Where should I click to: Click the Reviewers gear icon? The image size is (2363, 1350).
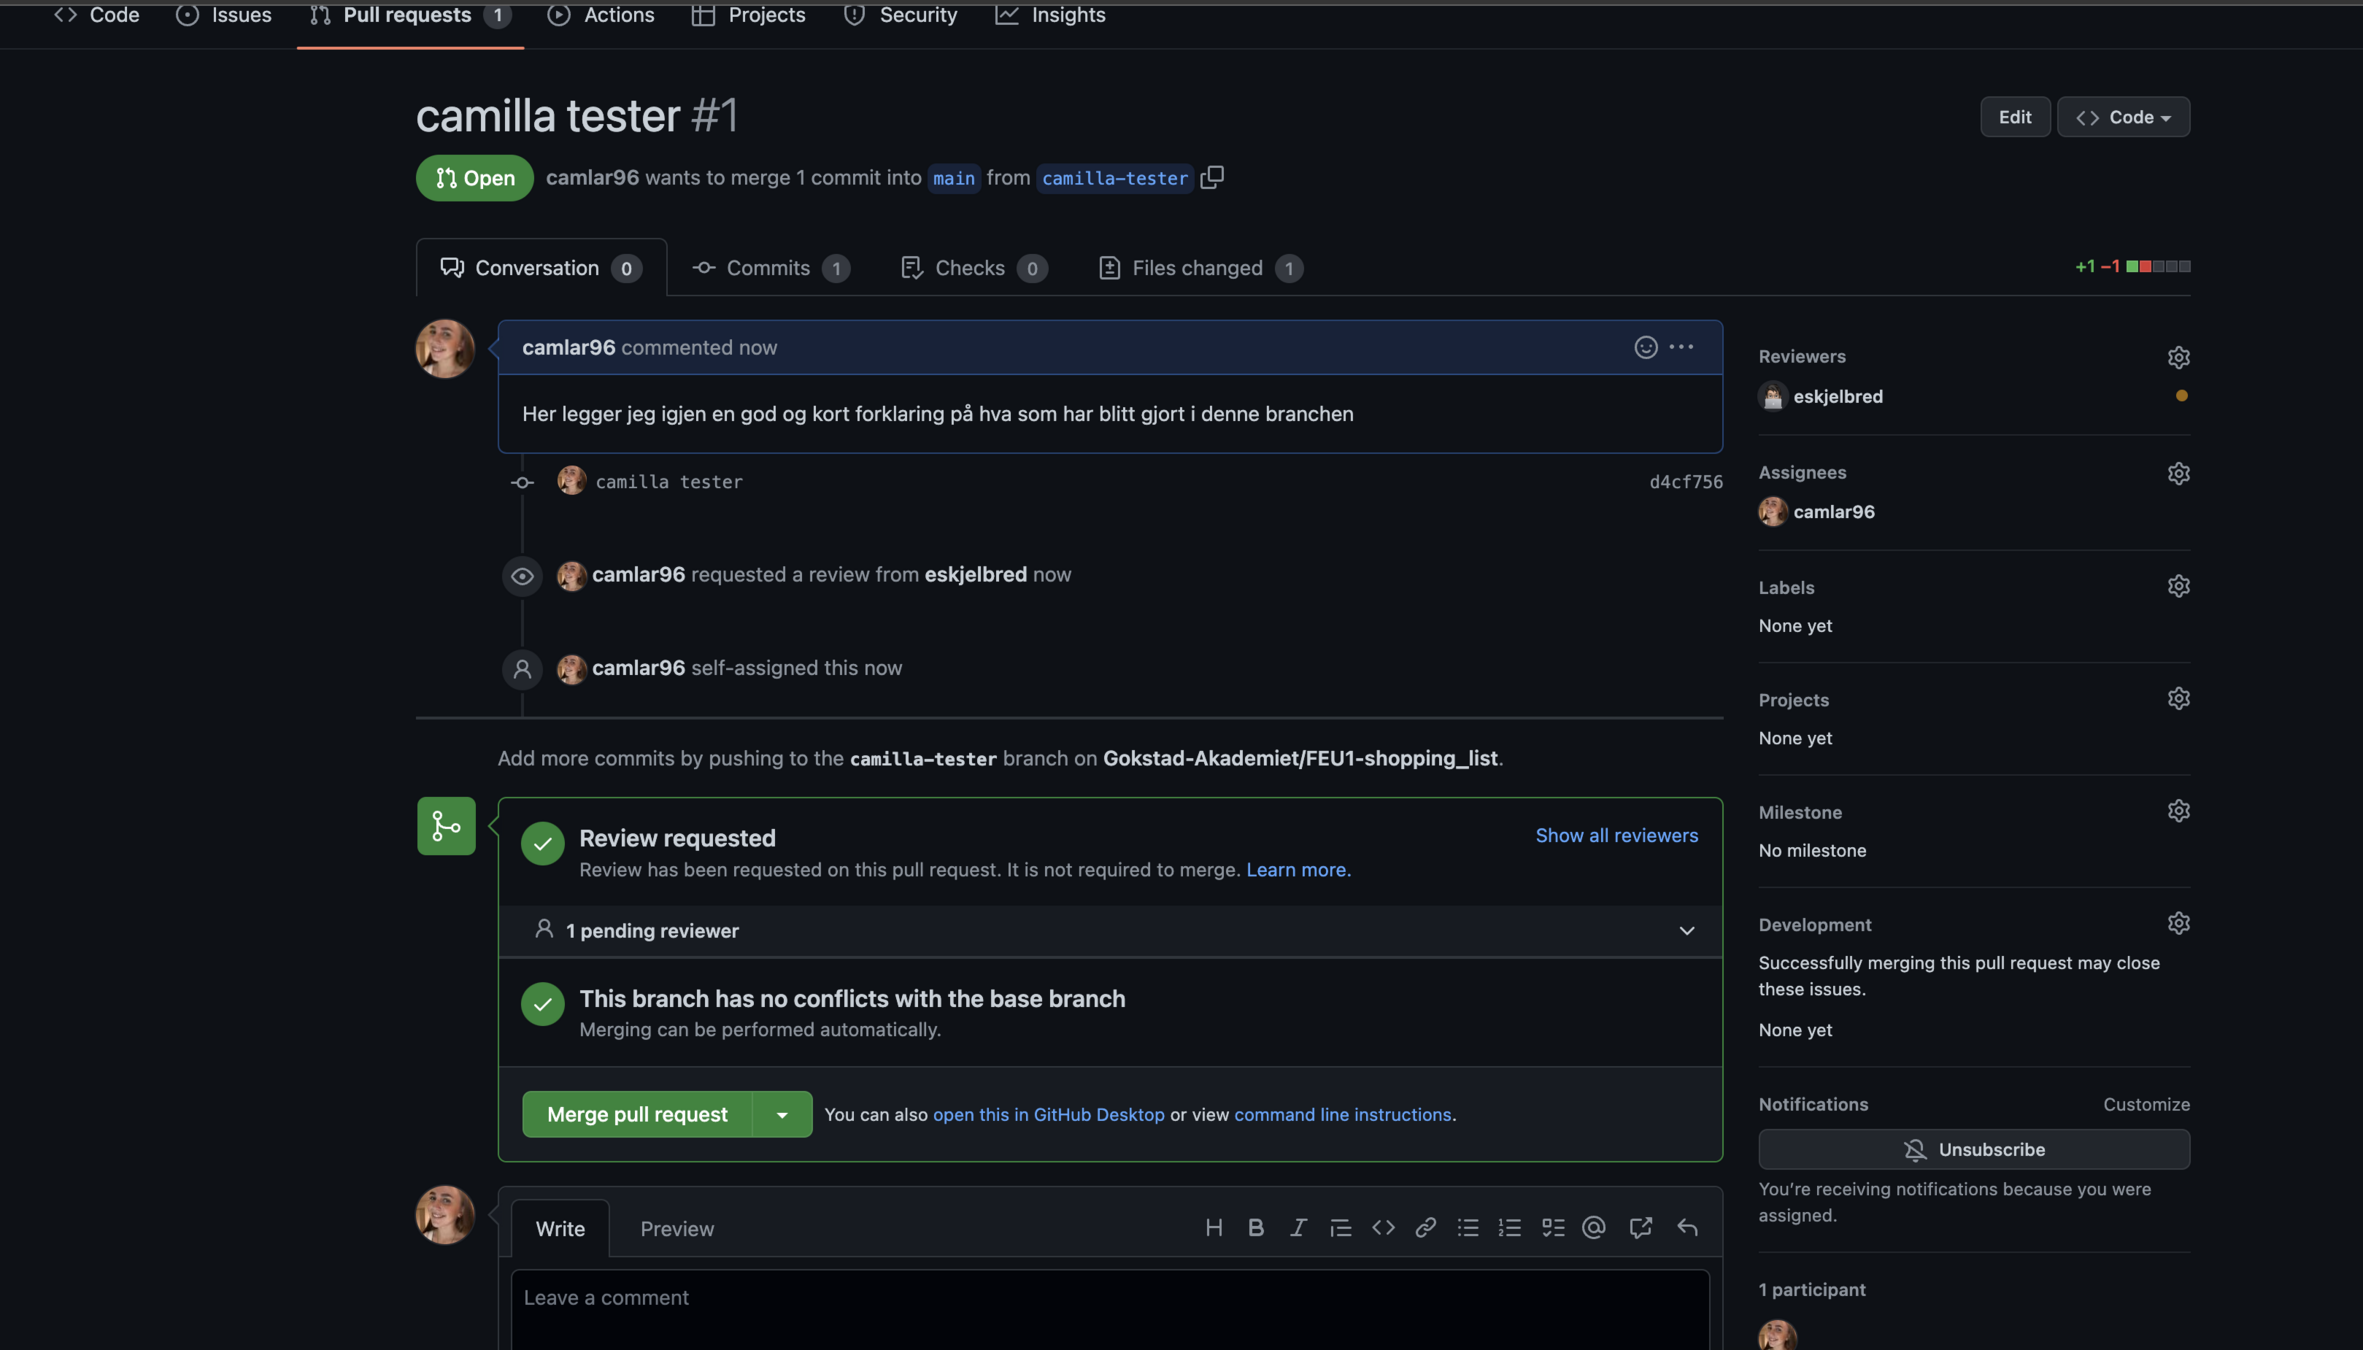[2178, 357]
